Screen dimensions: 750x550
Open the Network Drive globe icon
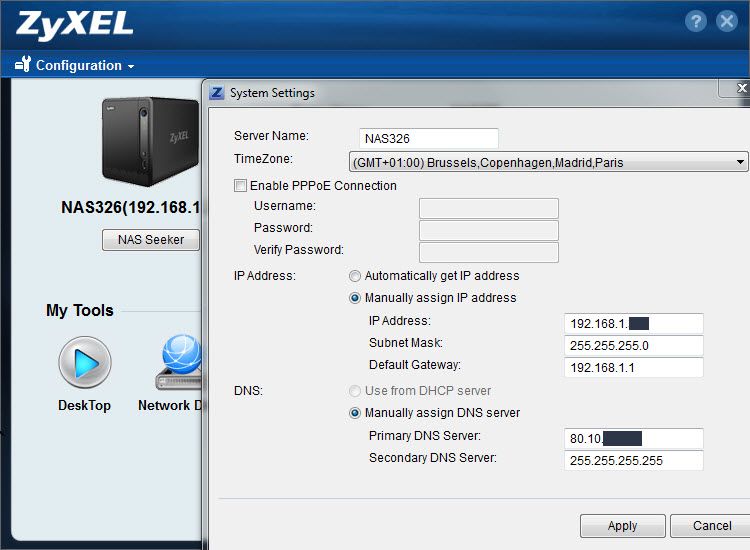tap(180, 362)
